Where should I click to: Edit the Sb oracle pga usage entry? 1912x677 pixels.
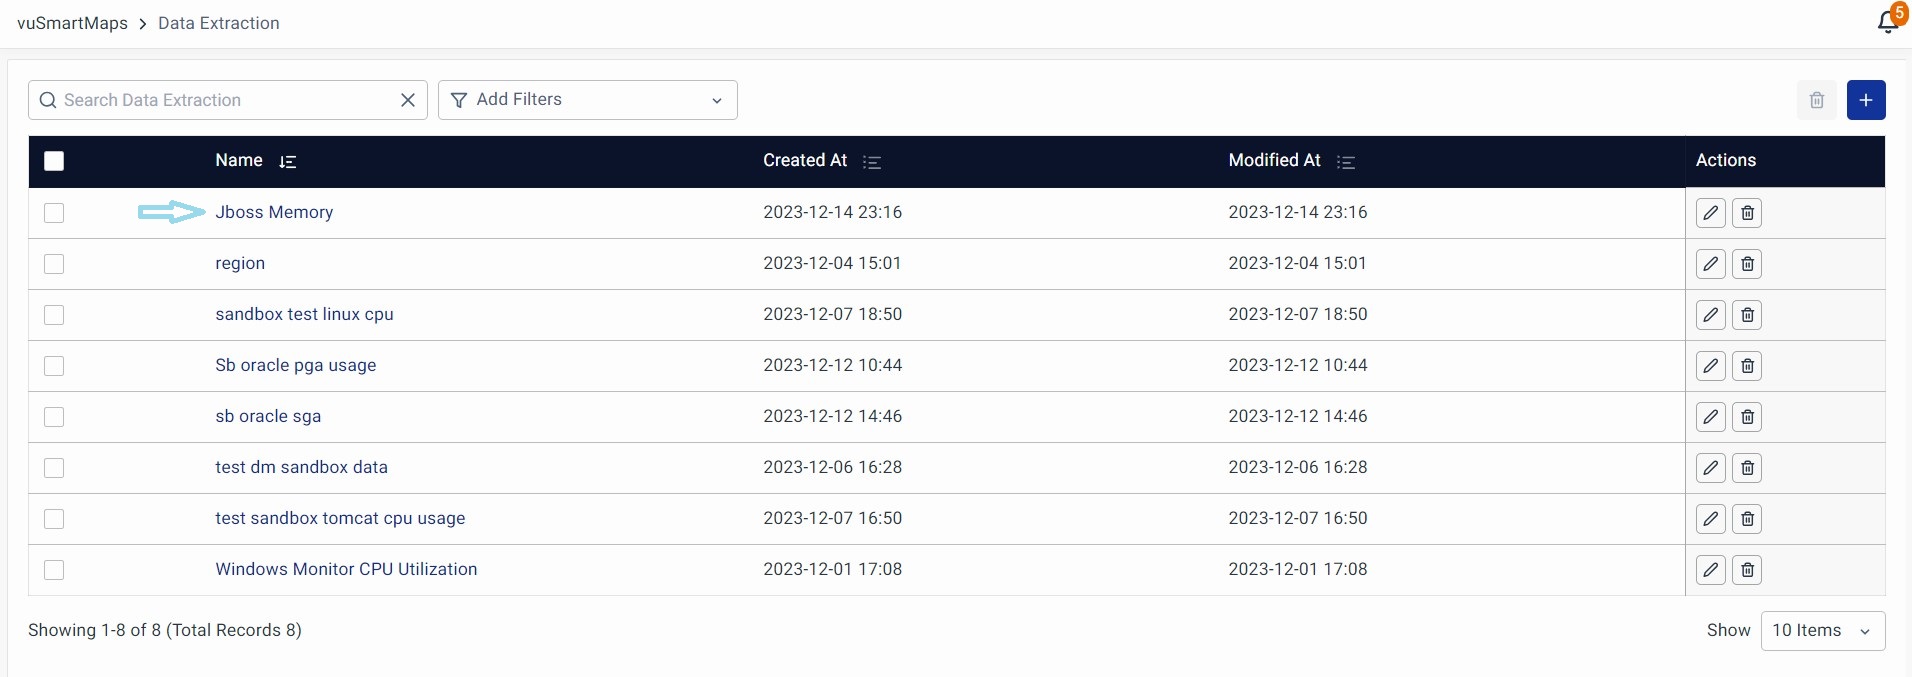click(1710, 366)
